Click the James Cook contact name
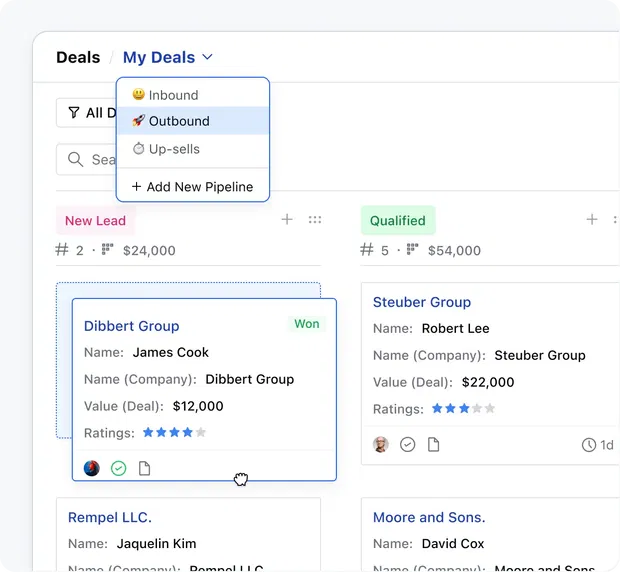 pos(170,352)
